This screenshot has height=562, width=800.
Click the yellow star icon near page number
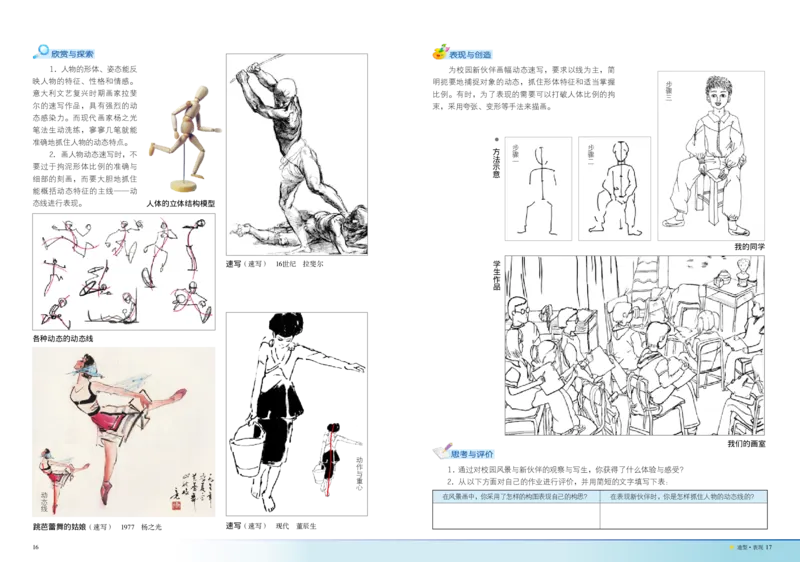tap(731, 546)
